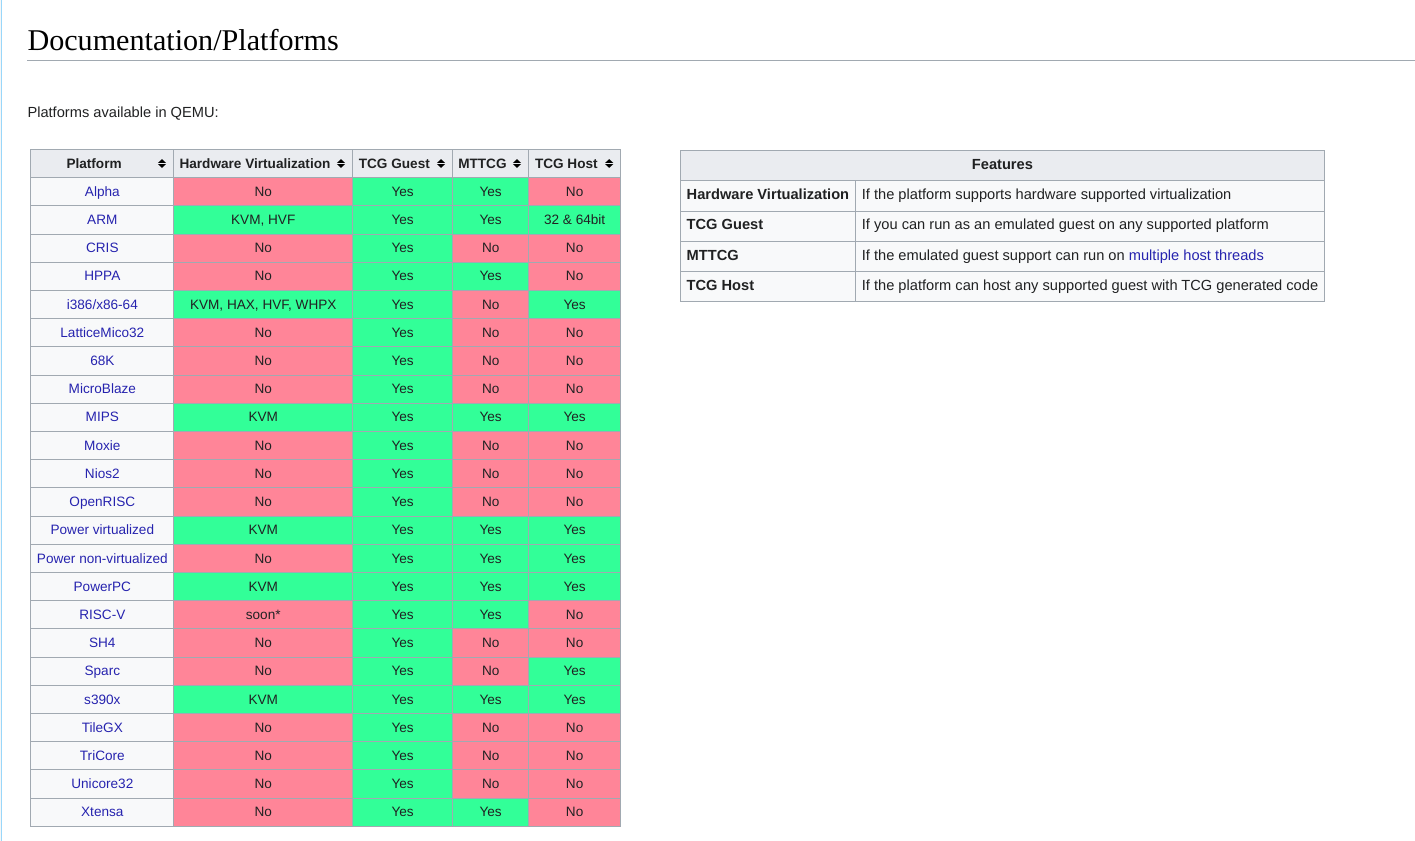Sort table by Platform column arrows

(x=162, y=164)
